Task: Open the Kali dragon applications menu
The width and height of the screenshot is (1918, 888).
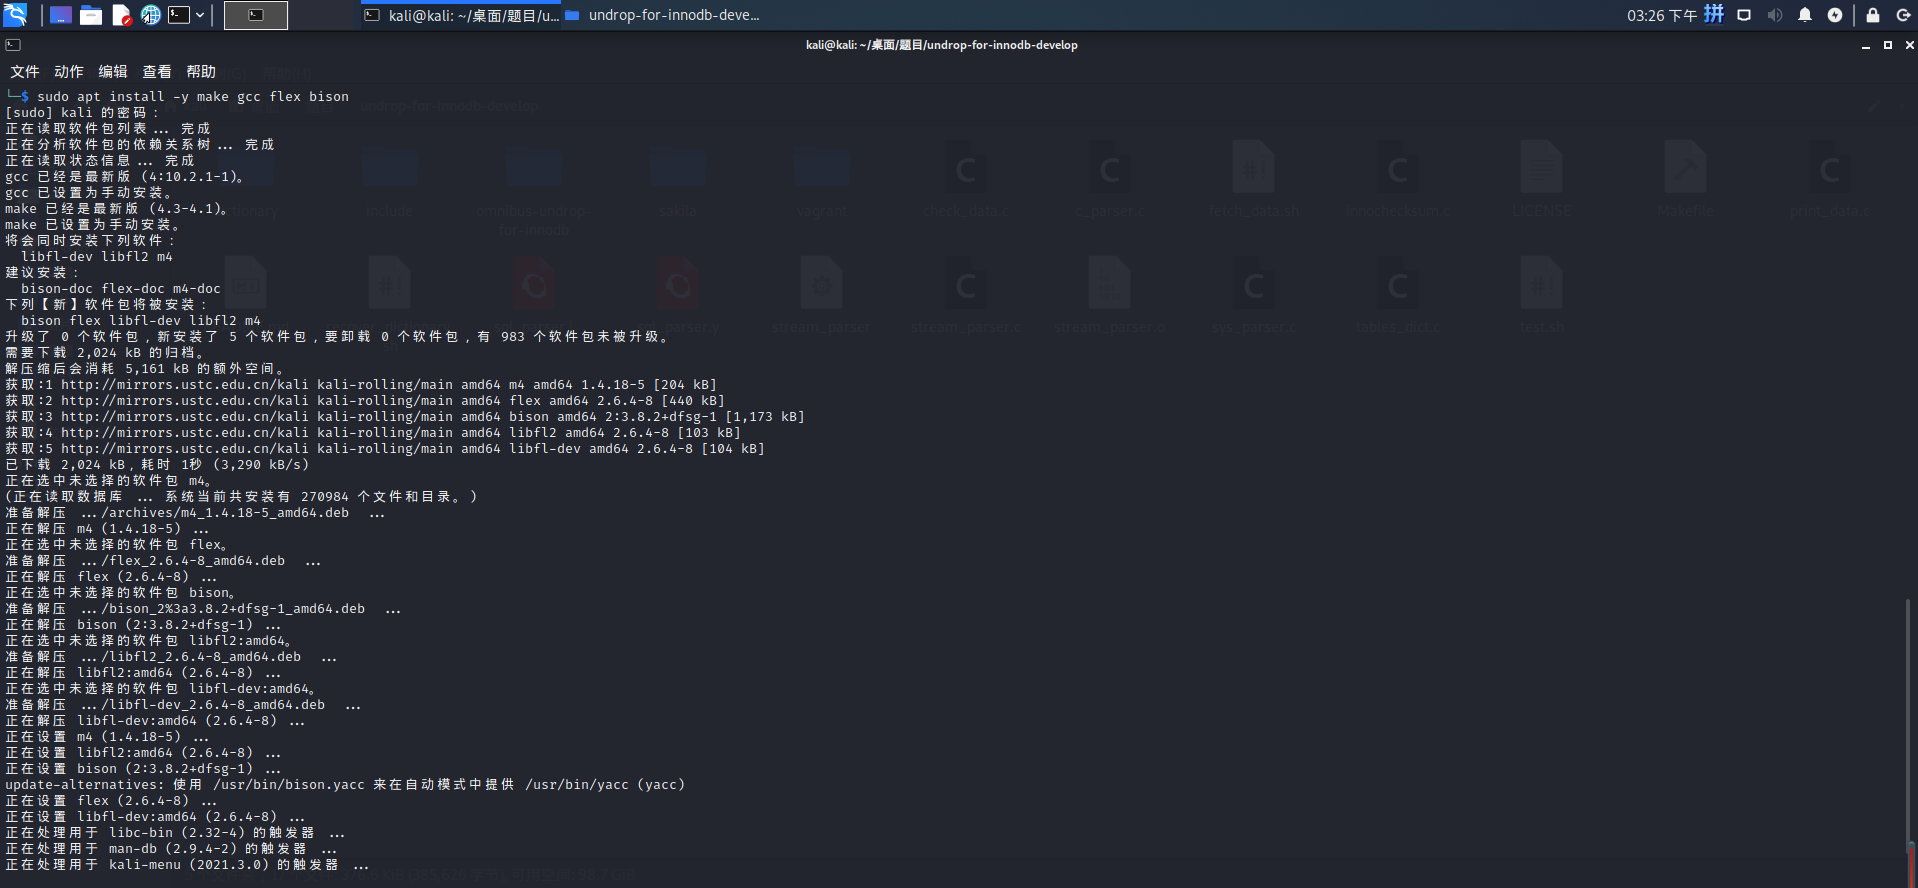Action: coord(16,15)
